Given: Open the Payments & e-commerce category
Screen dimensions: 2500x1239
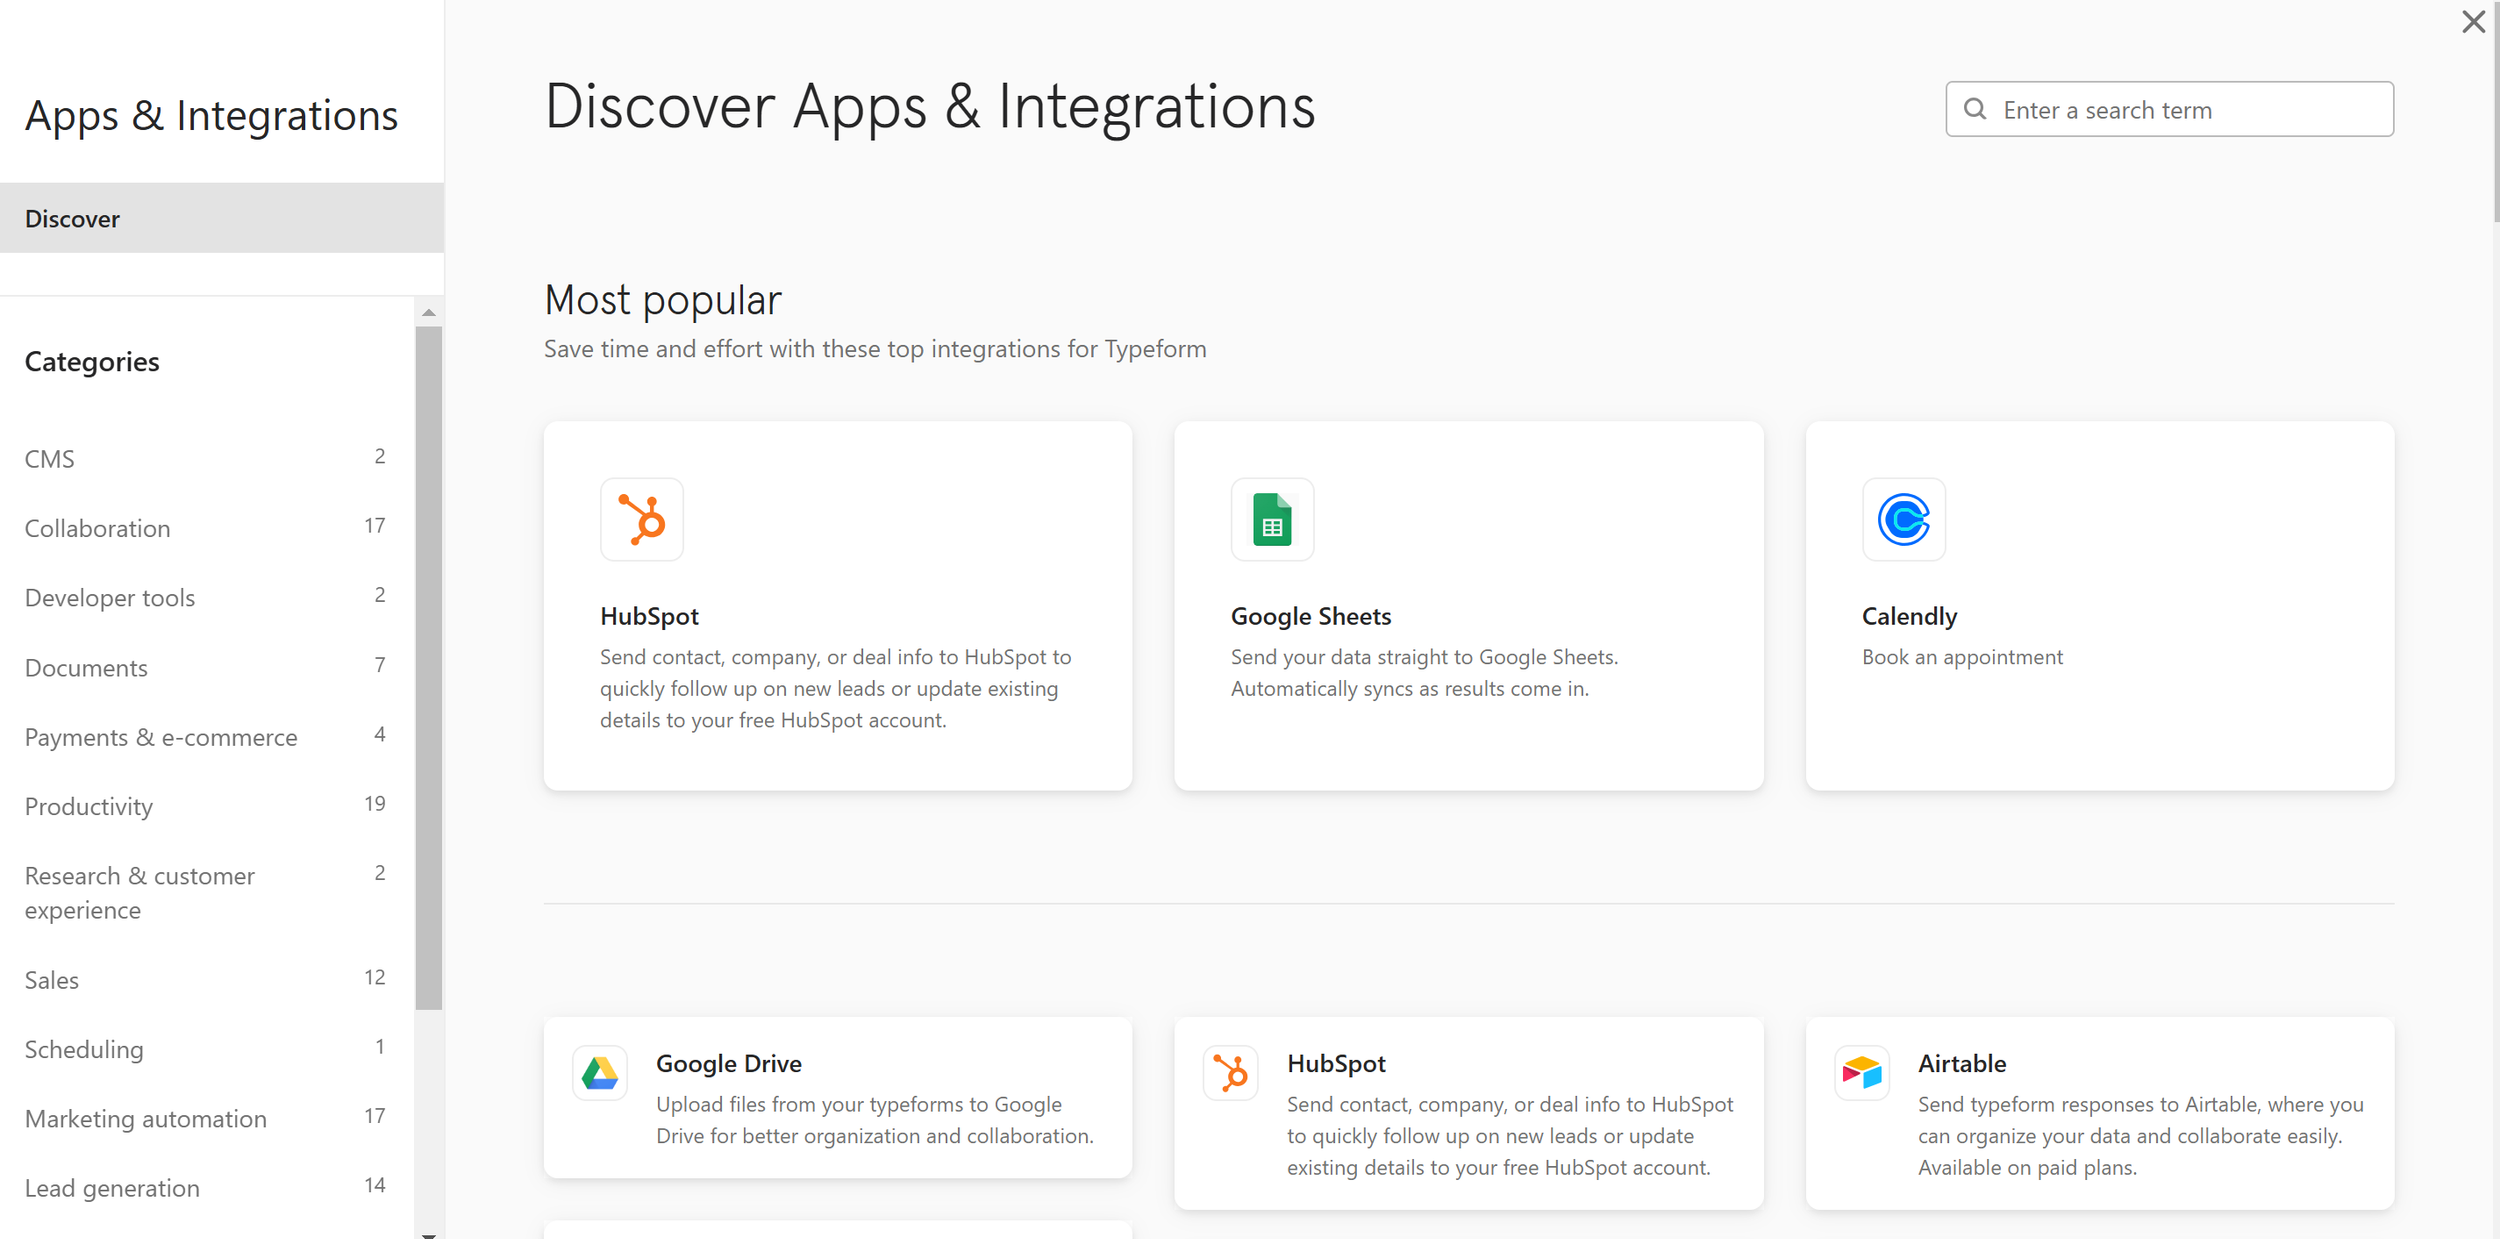Looking at the screenshot, I should pyautogui.click(x=161, y=737).
